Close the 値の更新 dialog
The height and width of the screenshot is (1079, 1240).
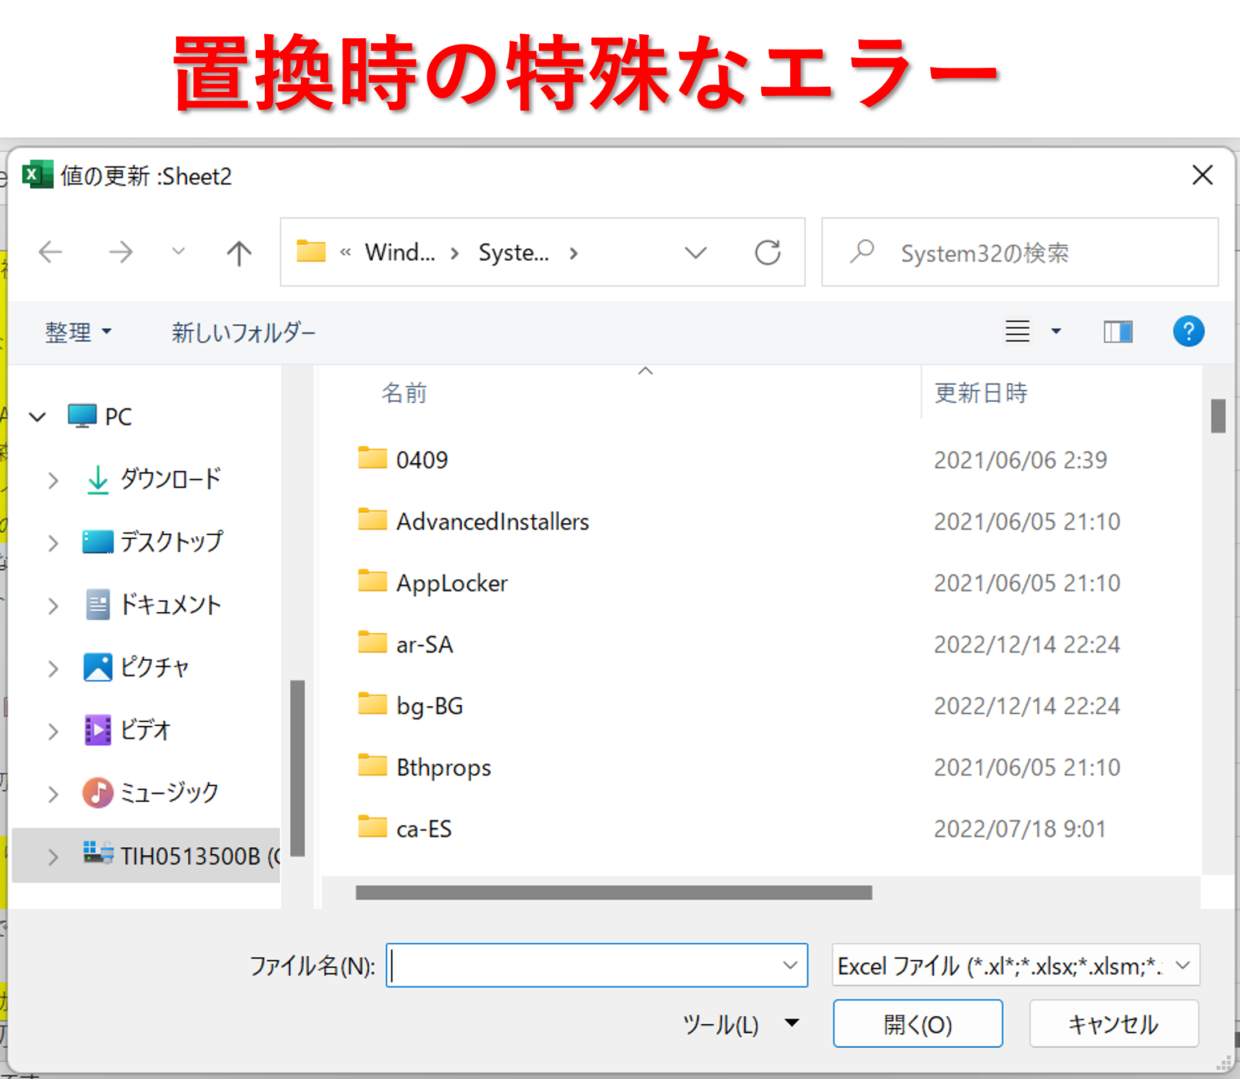click(x=1202, y=175)
